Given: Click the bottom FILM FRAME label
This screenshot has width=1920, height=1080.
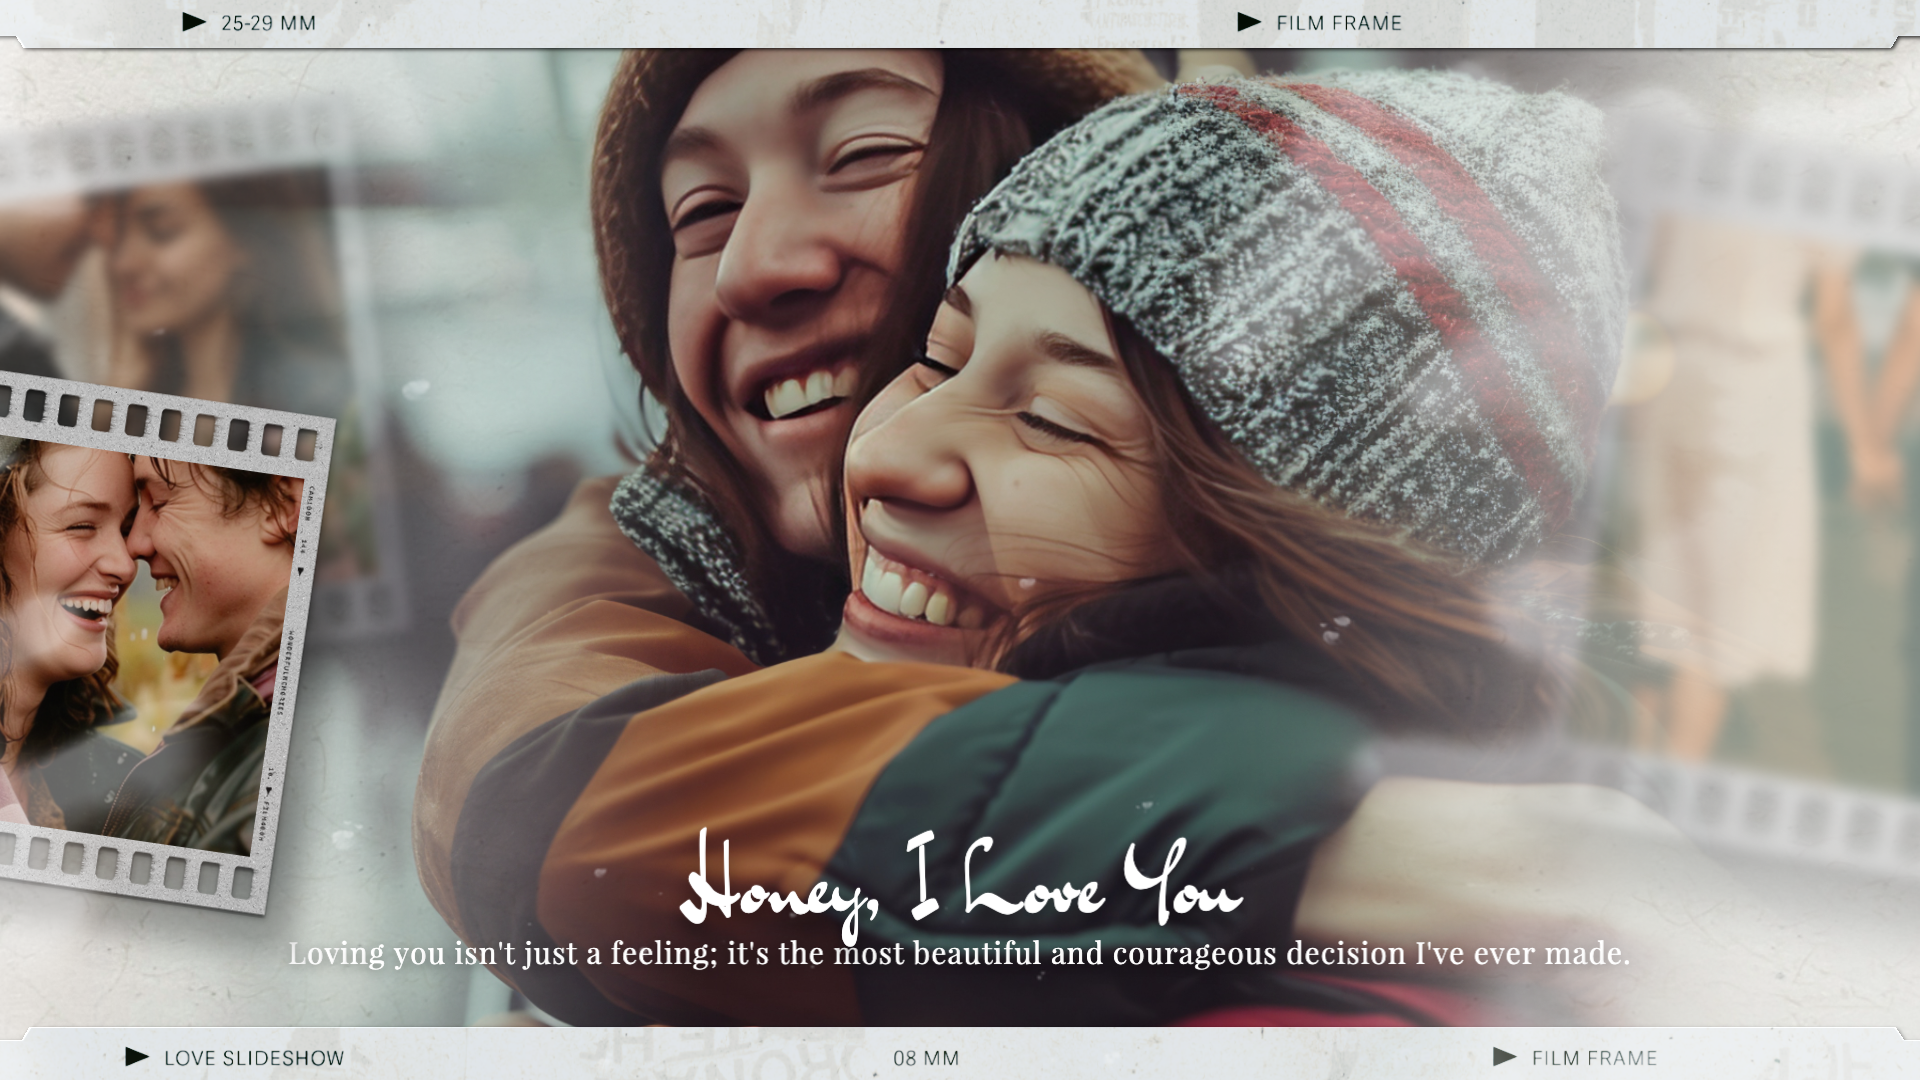Looking at the screenshot, I should [1594, 1058].
